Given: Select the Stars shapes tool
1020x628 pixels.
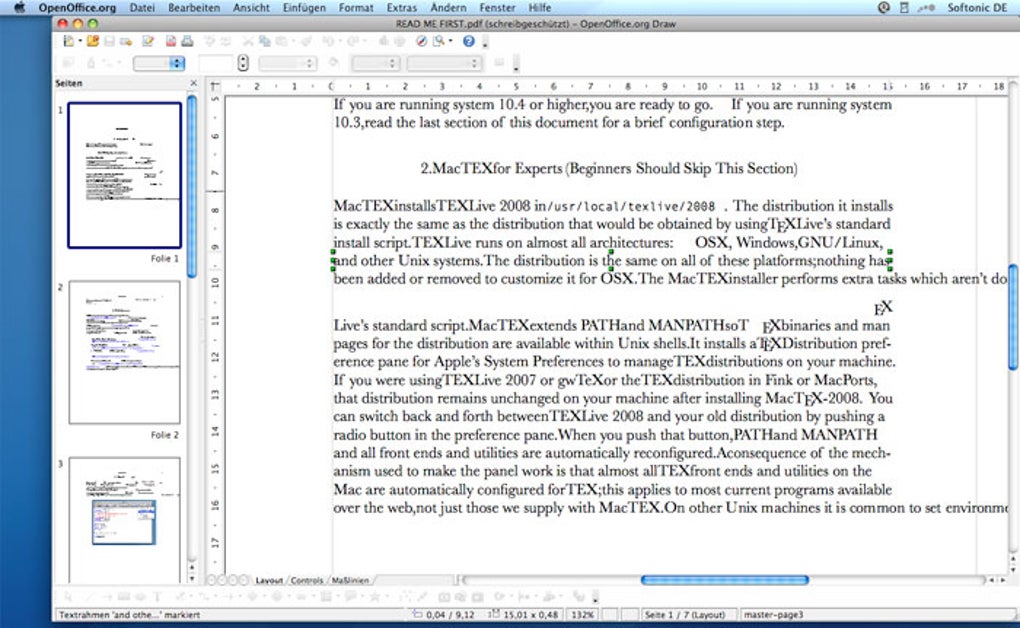Looking at the screenshot, I should (x=375, y=596).
